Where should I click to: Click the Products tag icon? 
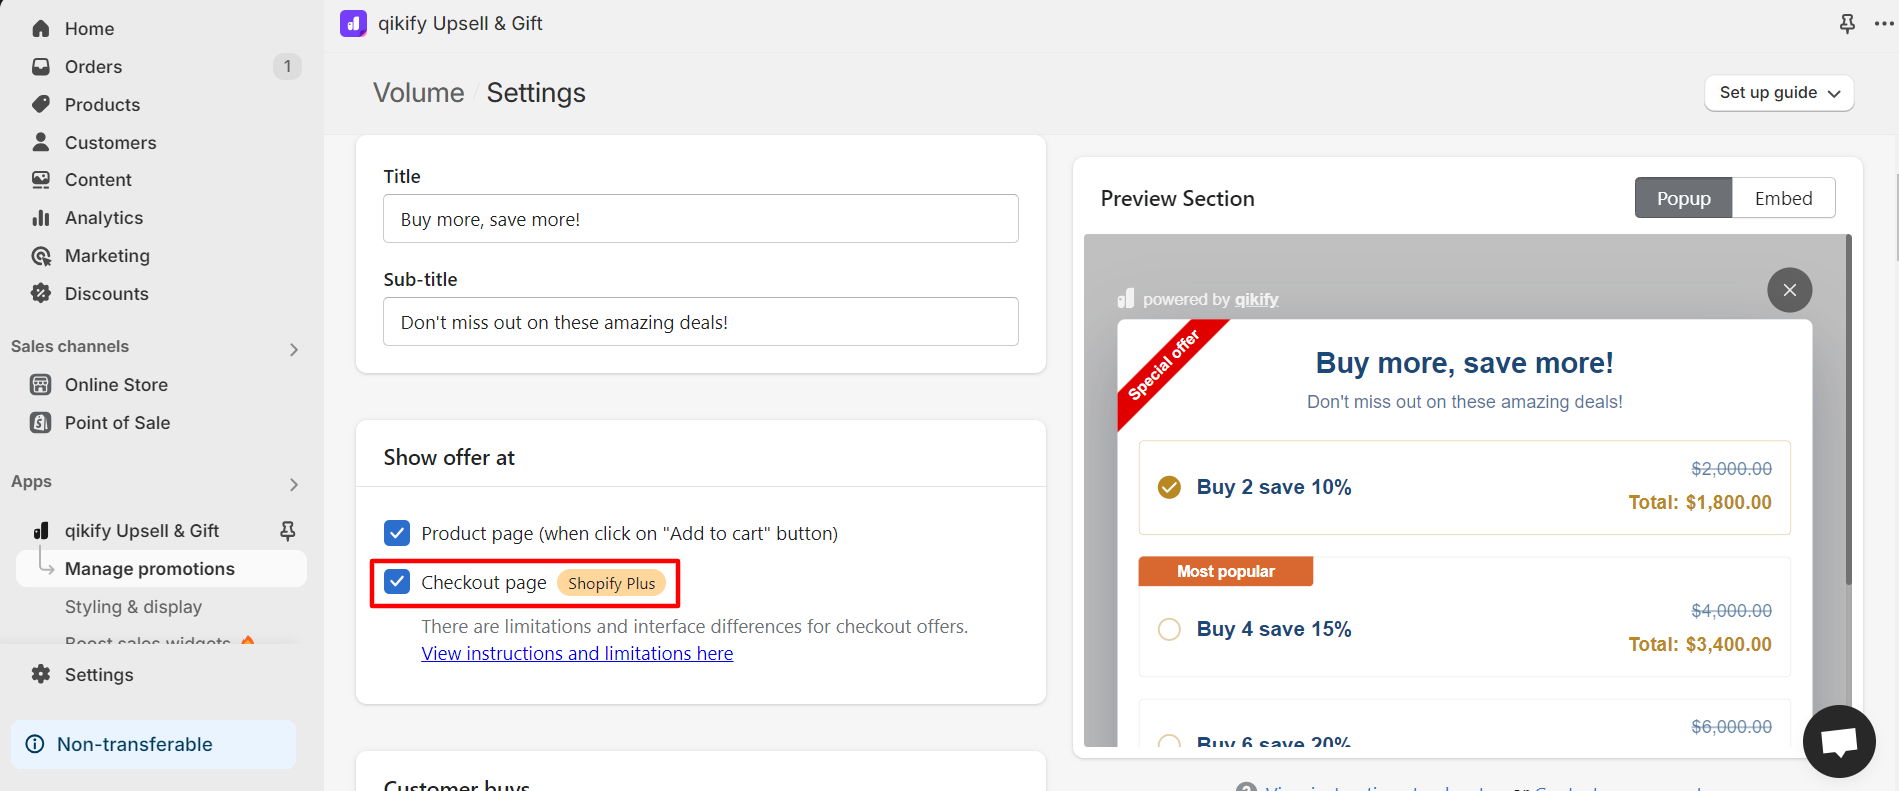[x=41, y=105]
